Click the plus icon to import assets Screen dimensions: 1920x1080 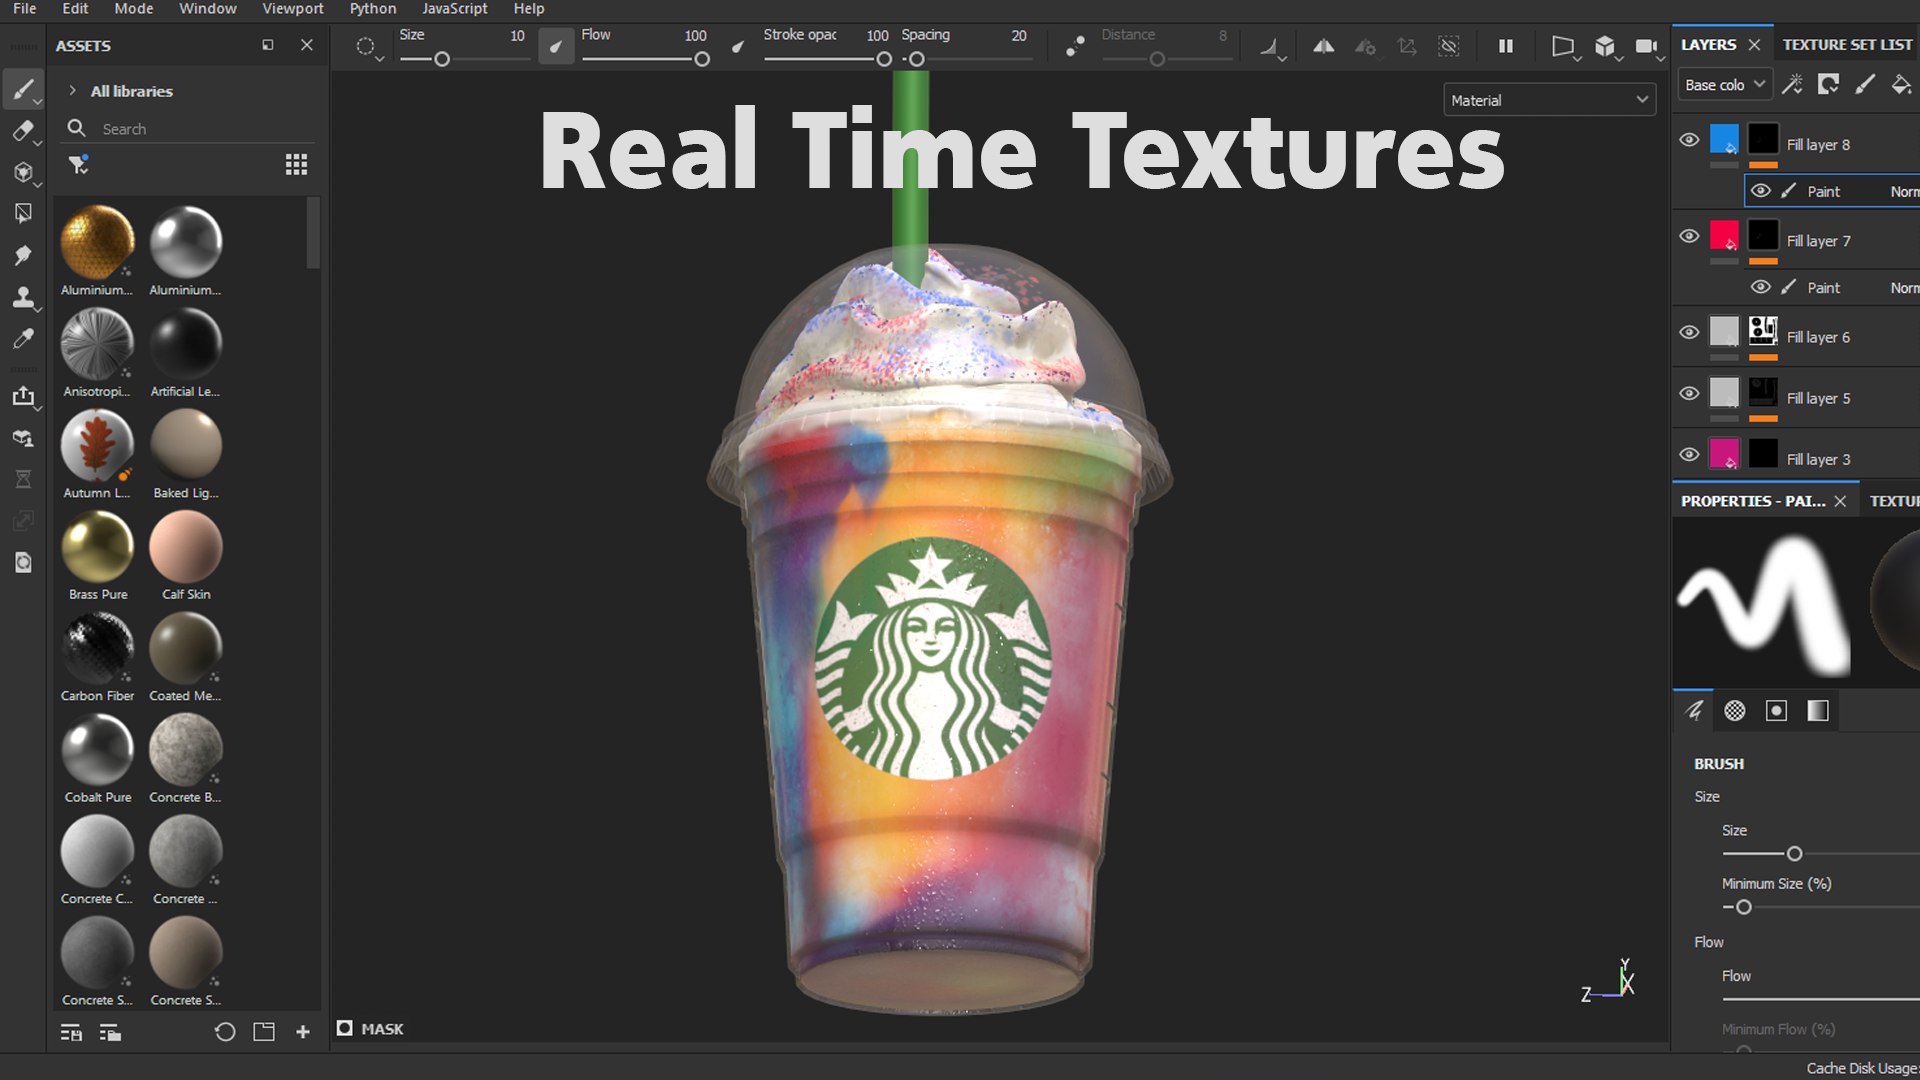pos(303,1032)
